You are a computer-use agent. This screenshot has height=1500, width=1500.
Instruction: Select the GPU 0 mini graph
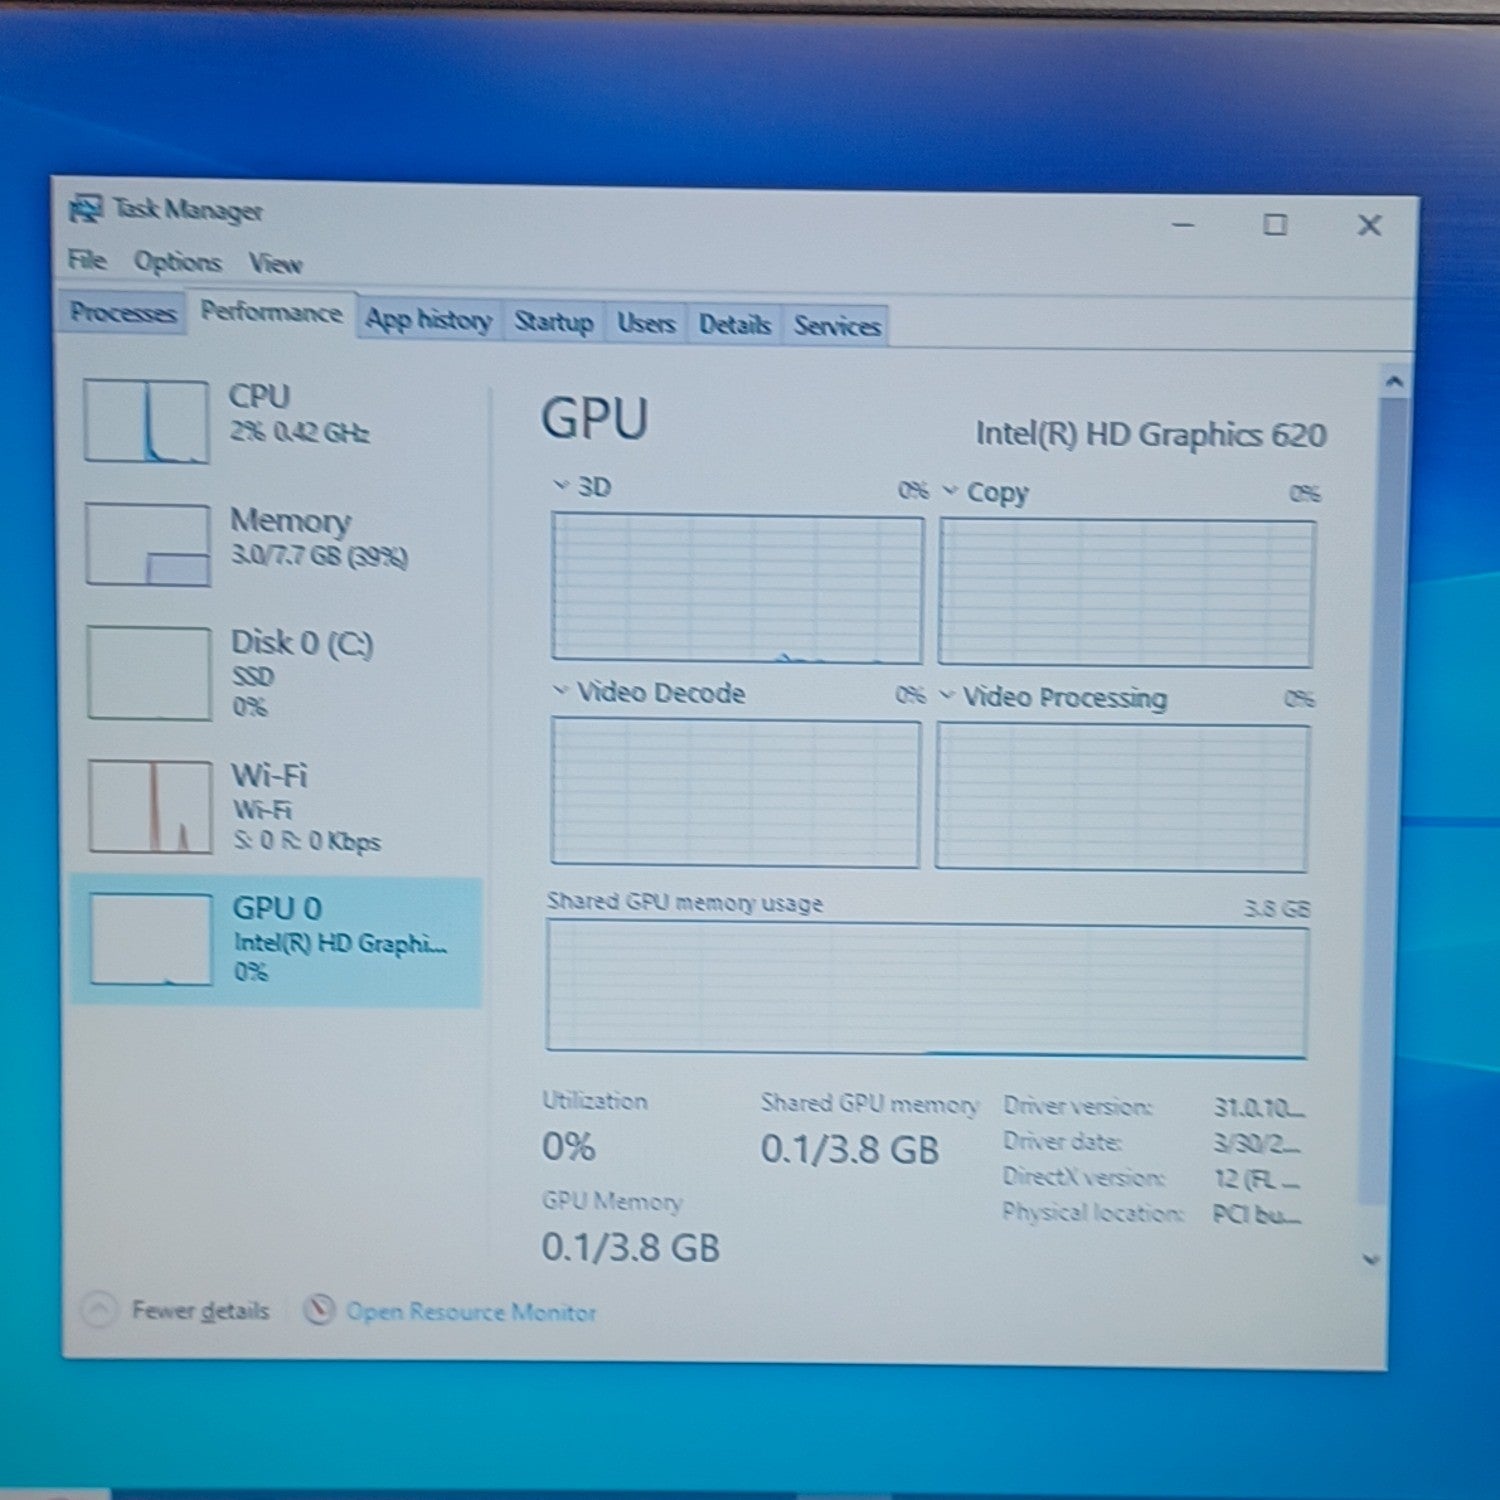(x=151, y=939)
